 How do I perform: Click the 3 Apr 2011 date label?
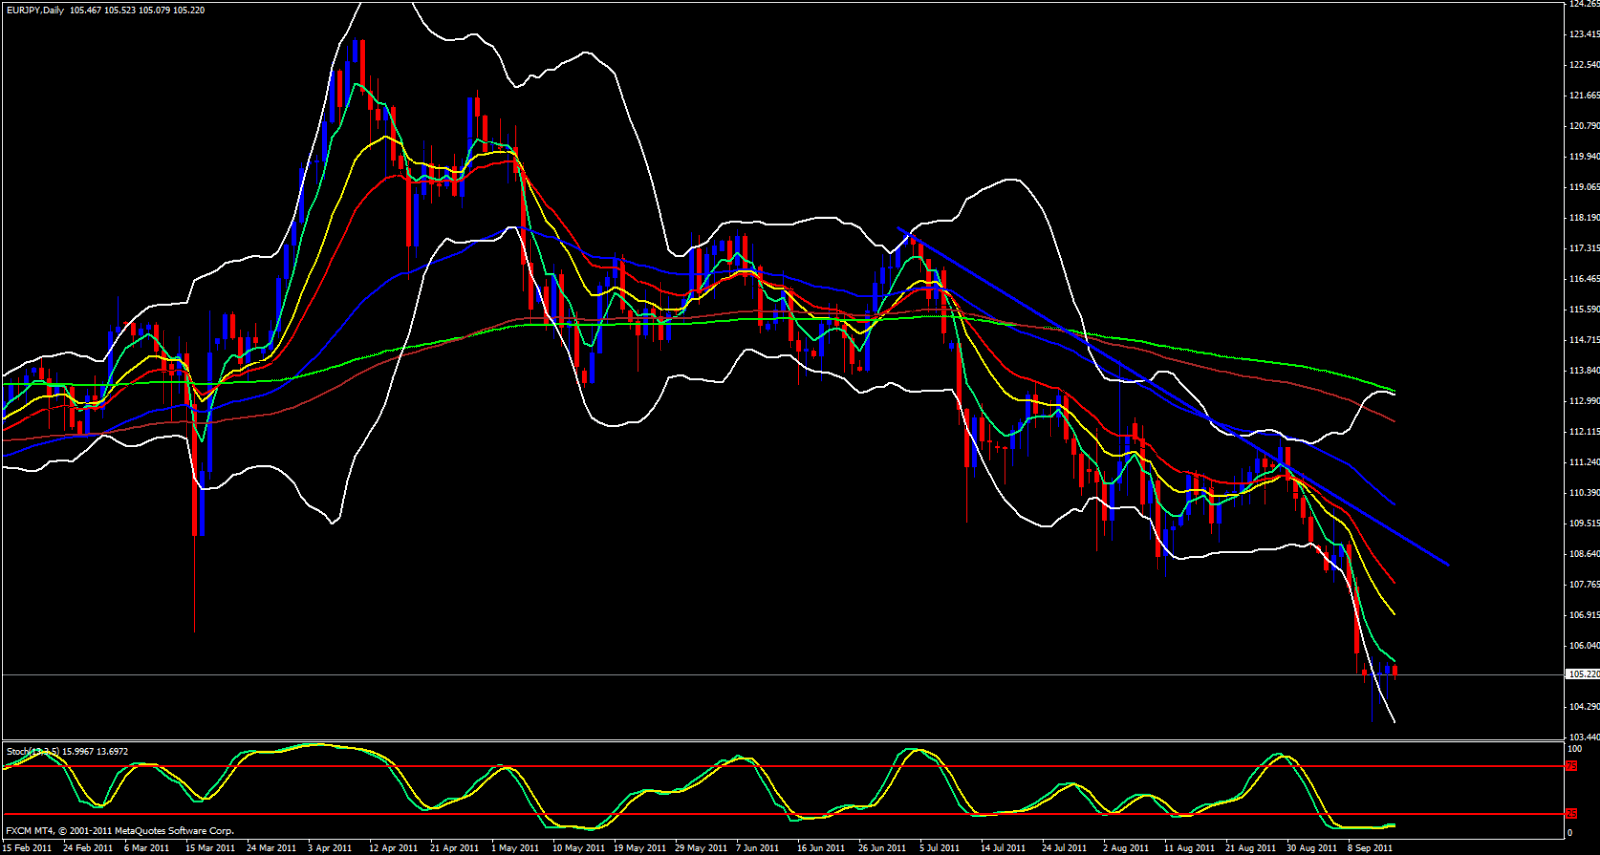(330, 848)
